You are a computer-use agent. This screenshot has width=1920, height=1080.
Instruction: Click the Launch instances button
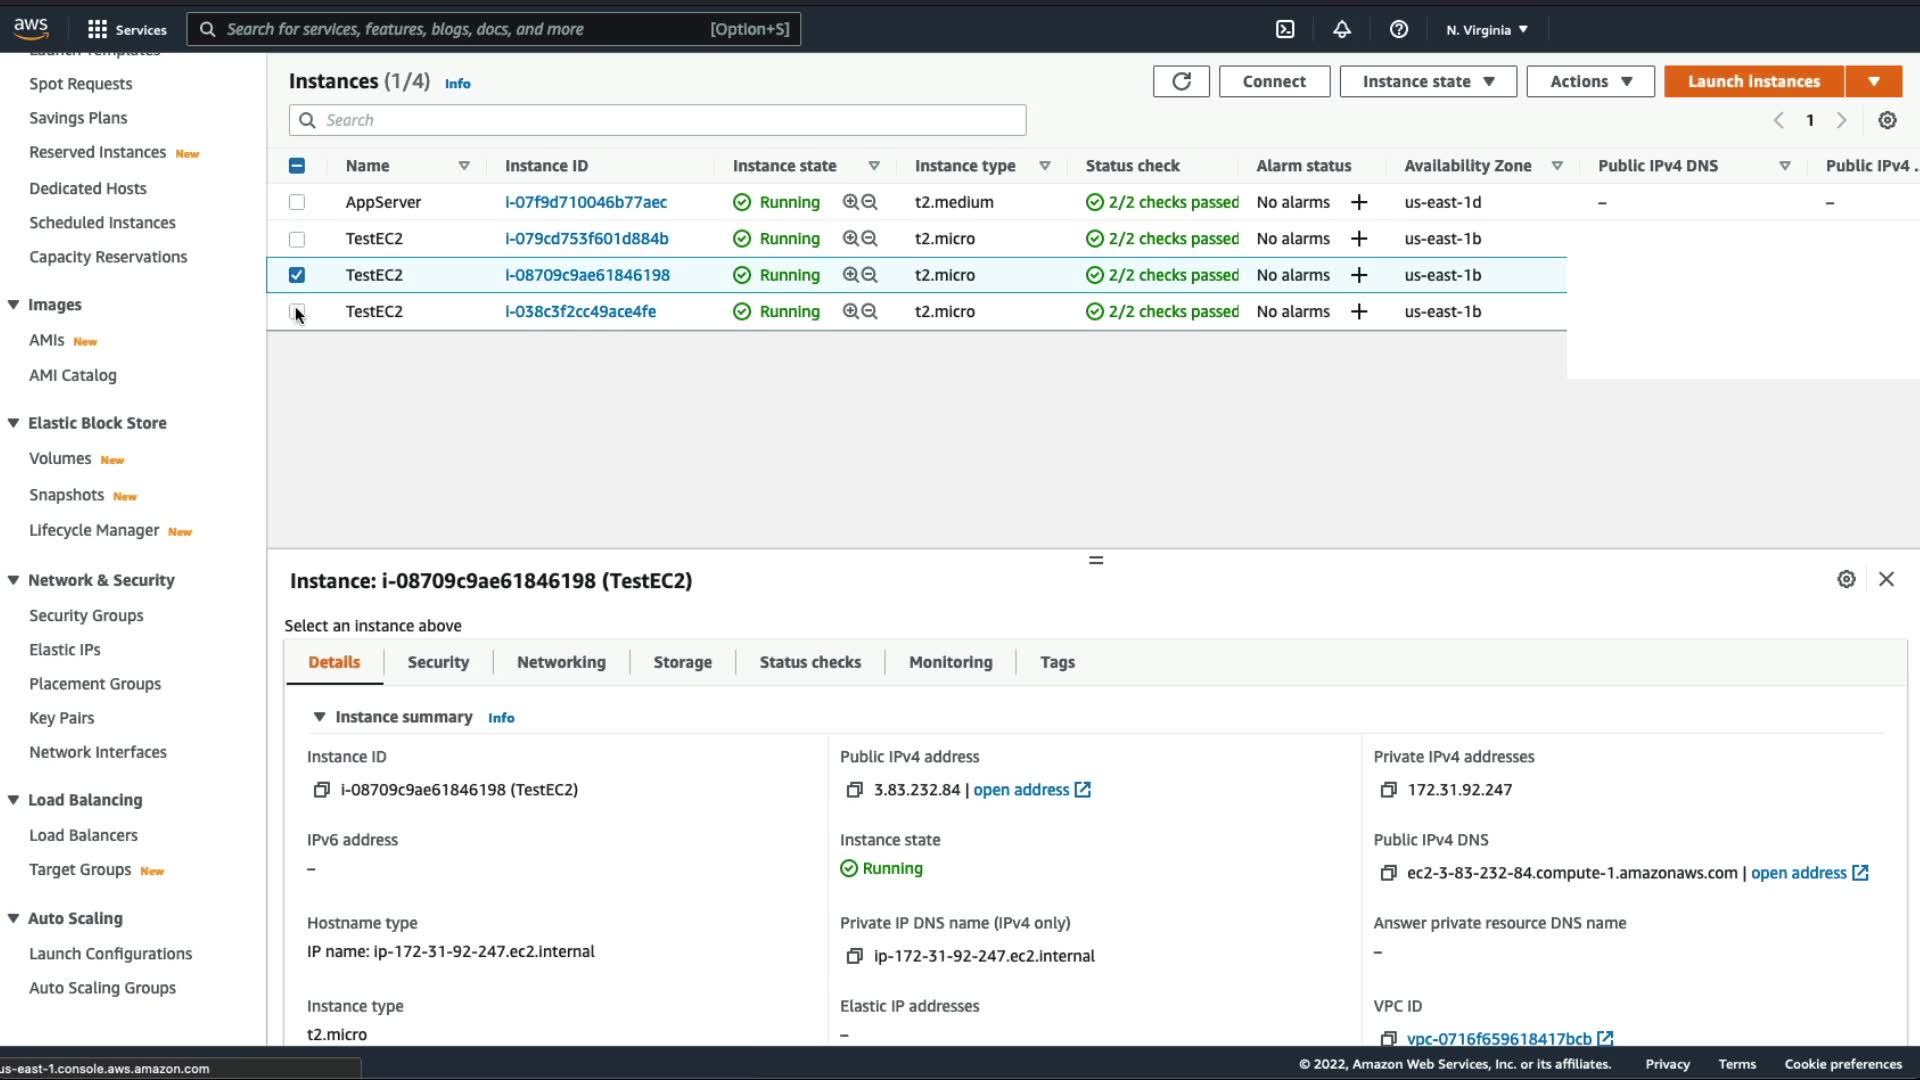click(x=1753, y=81)
